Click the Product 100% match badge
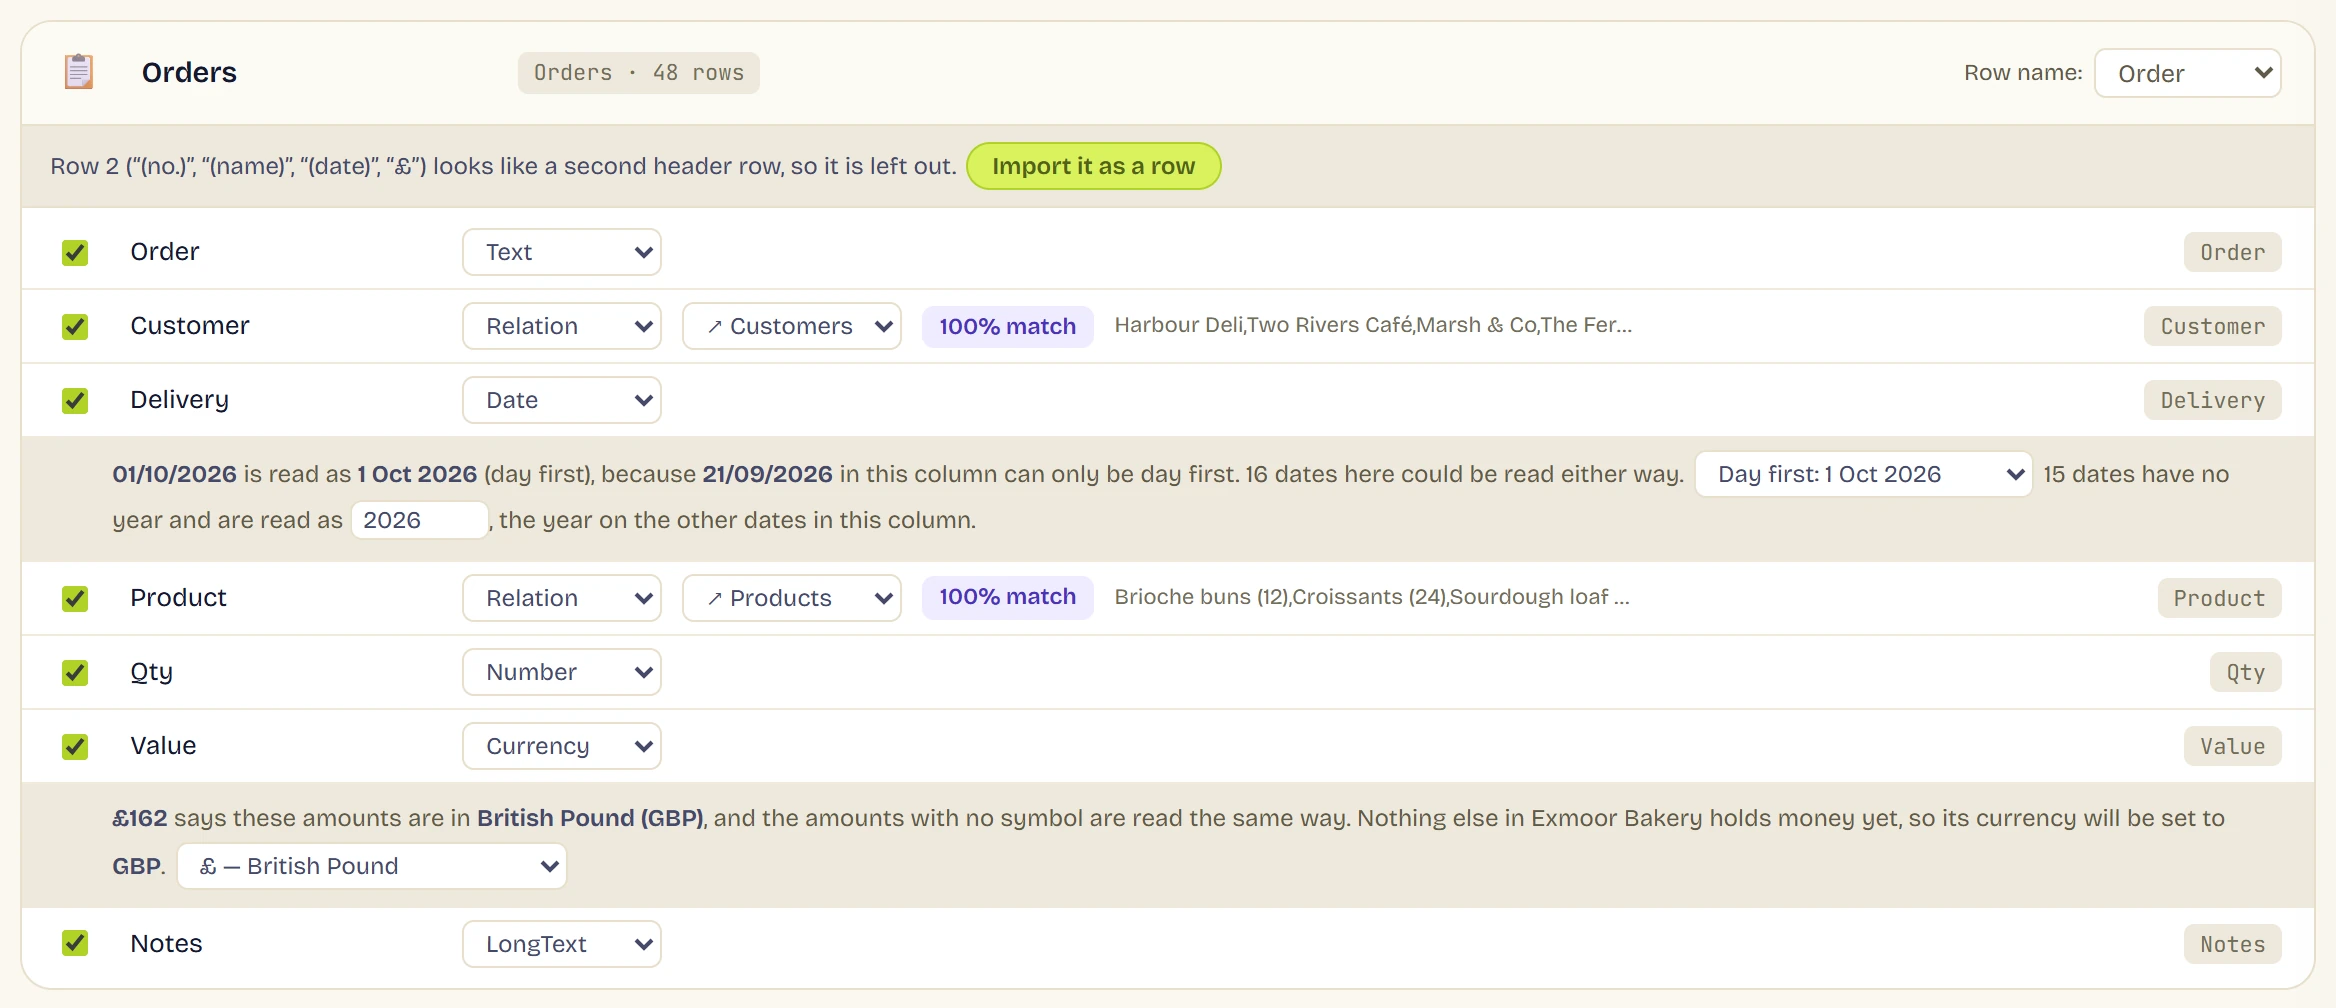Image resolution: width=2336 pixels, height=1008 pixels. pyautogui.click(x=1008, y=597)
